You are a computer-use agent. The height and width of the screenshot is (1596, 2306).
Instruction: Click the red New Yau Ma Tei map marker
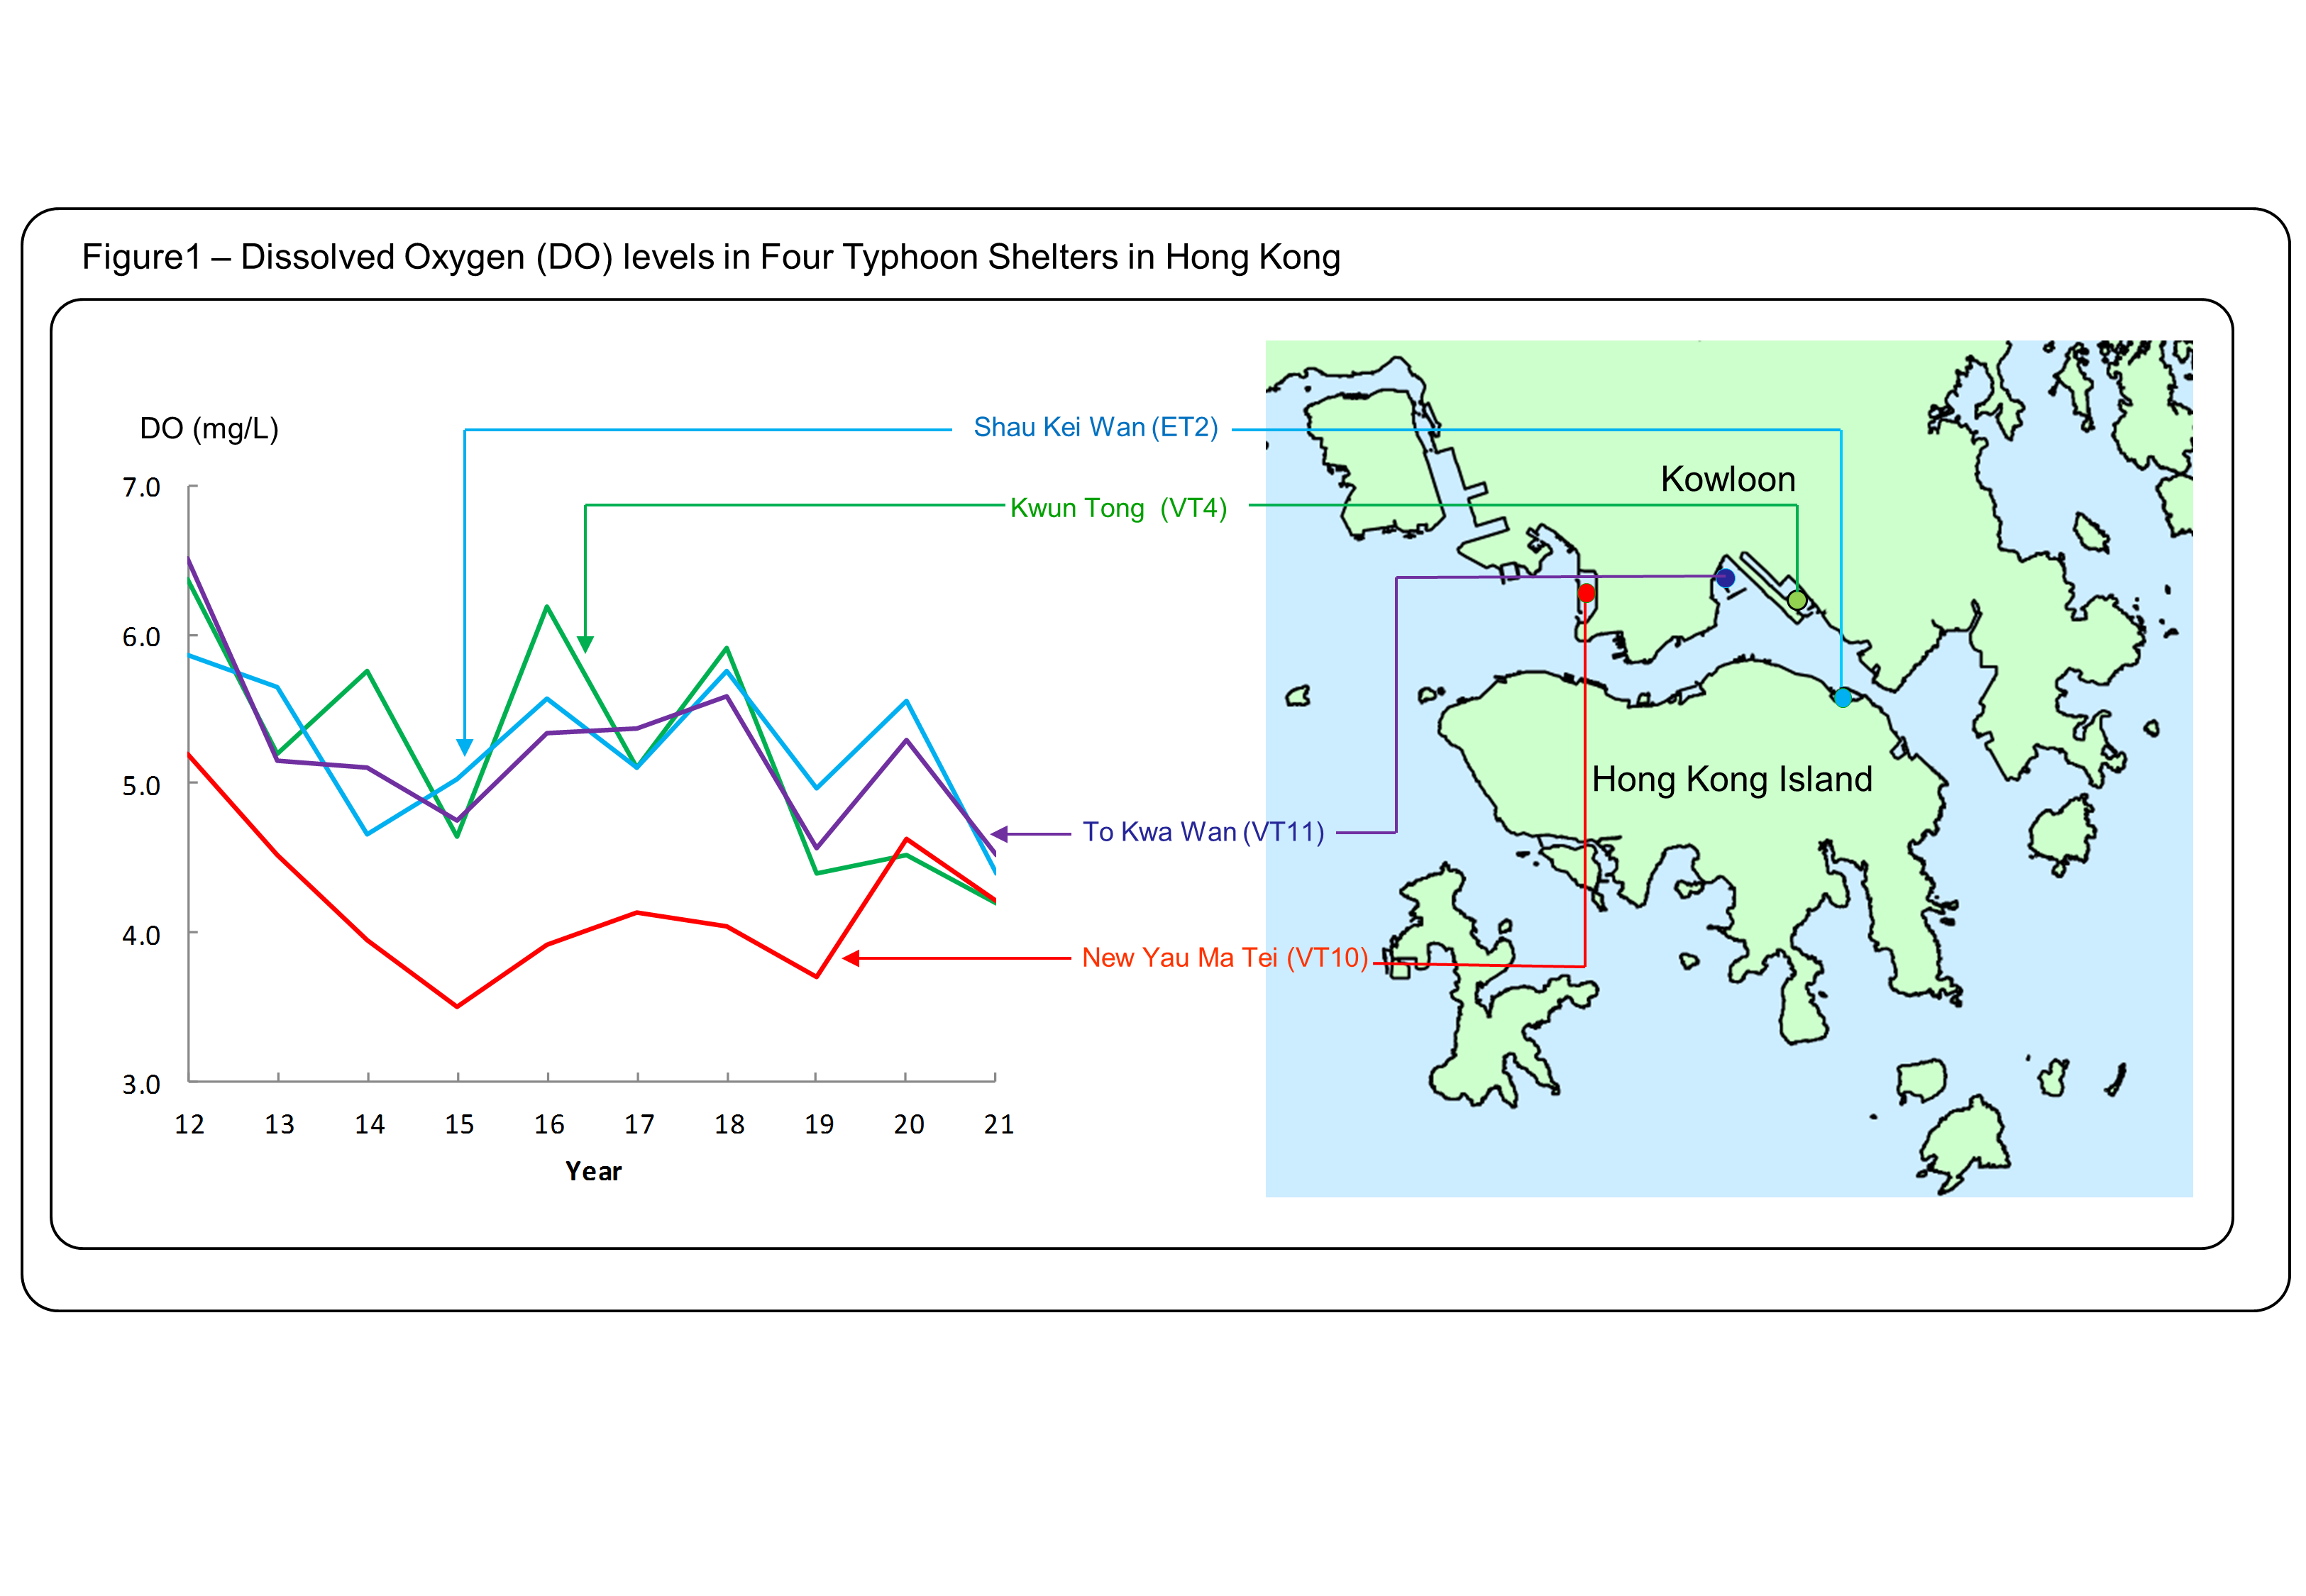tap(1586, 593)
